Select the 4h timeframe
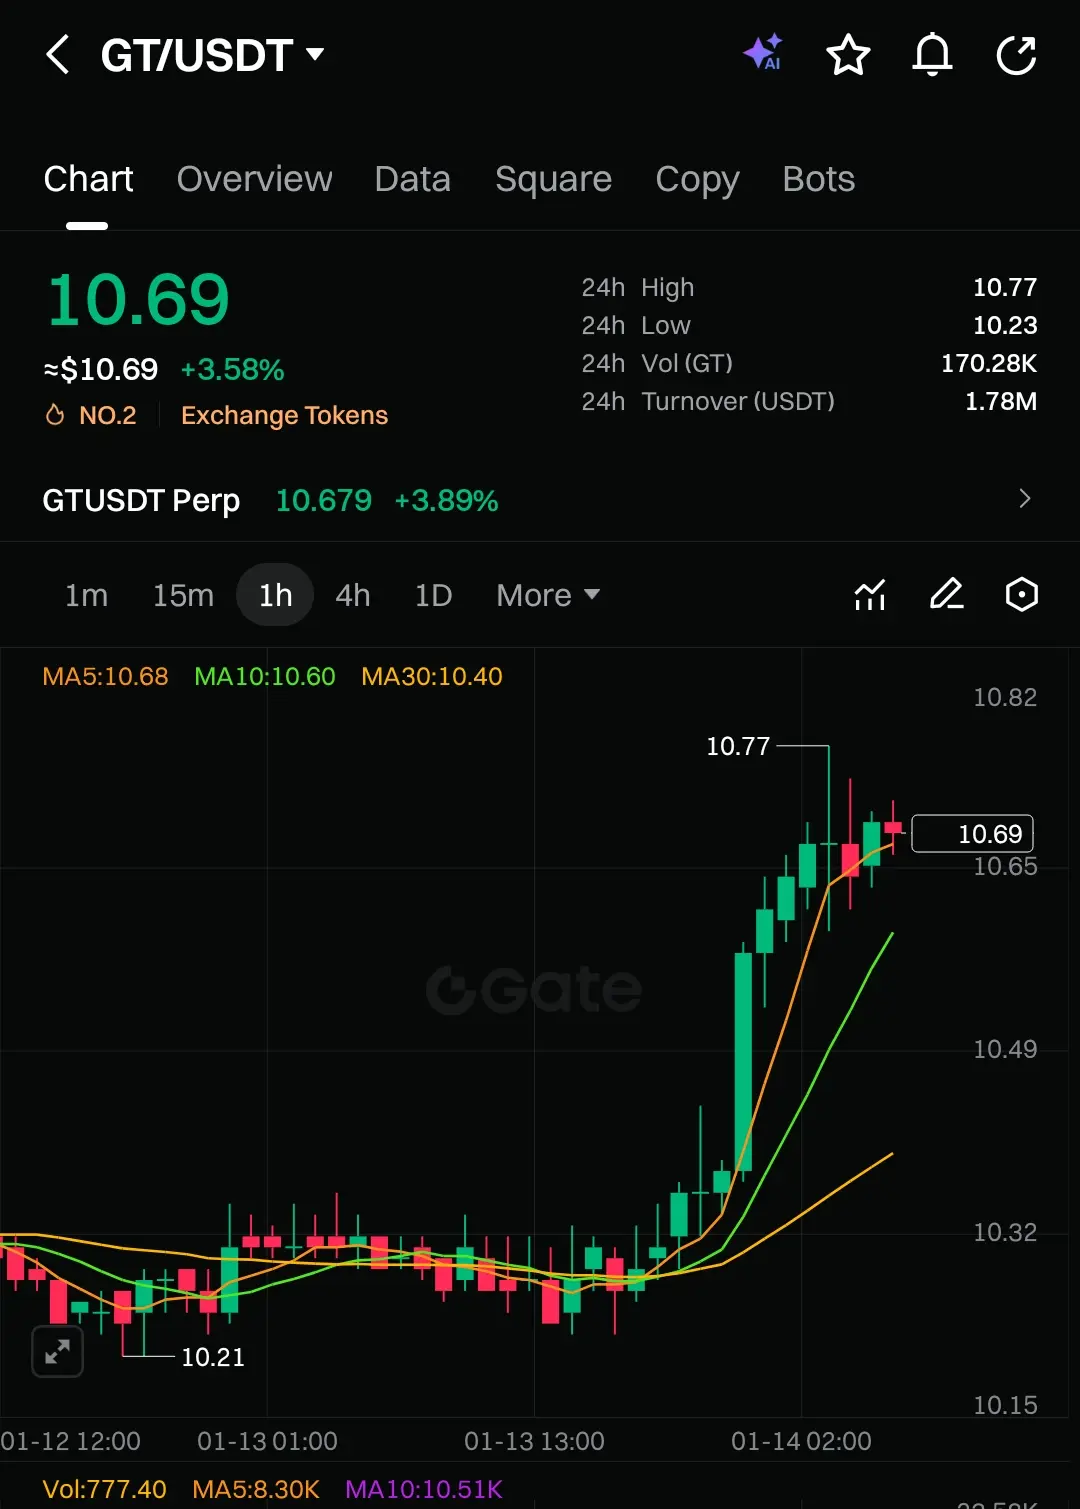Screen dimensions: 1080x1509 pyautogui.click(x=353, y=596)
